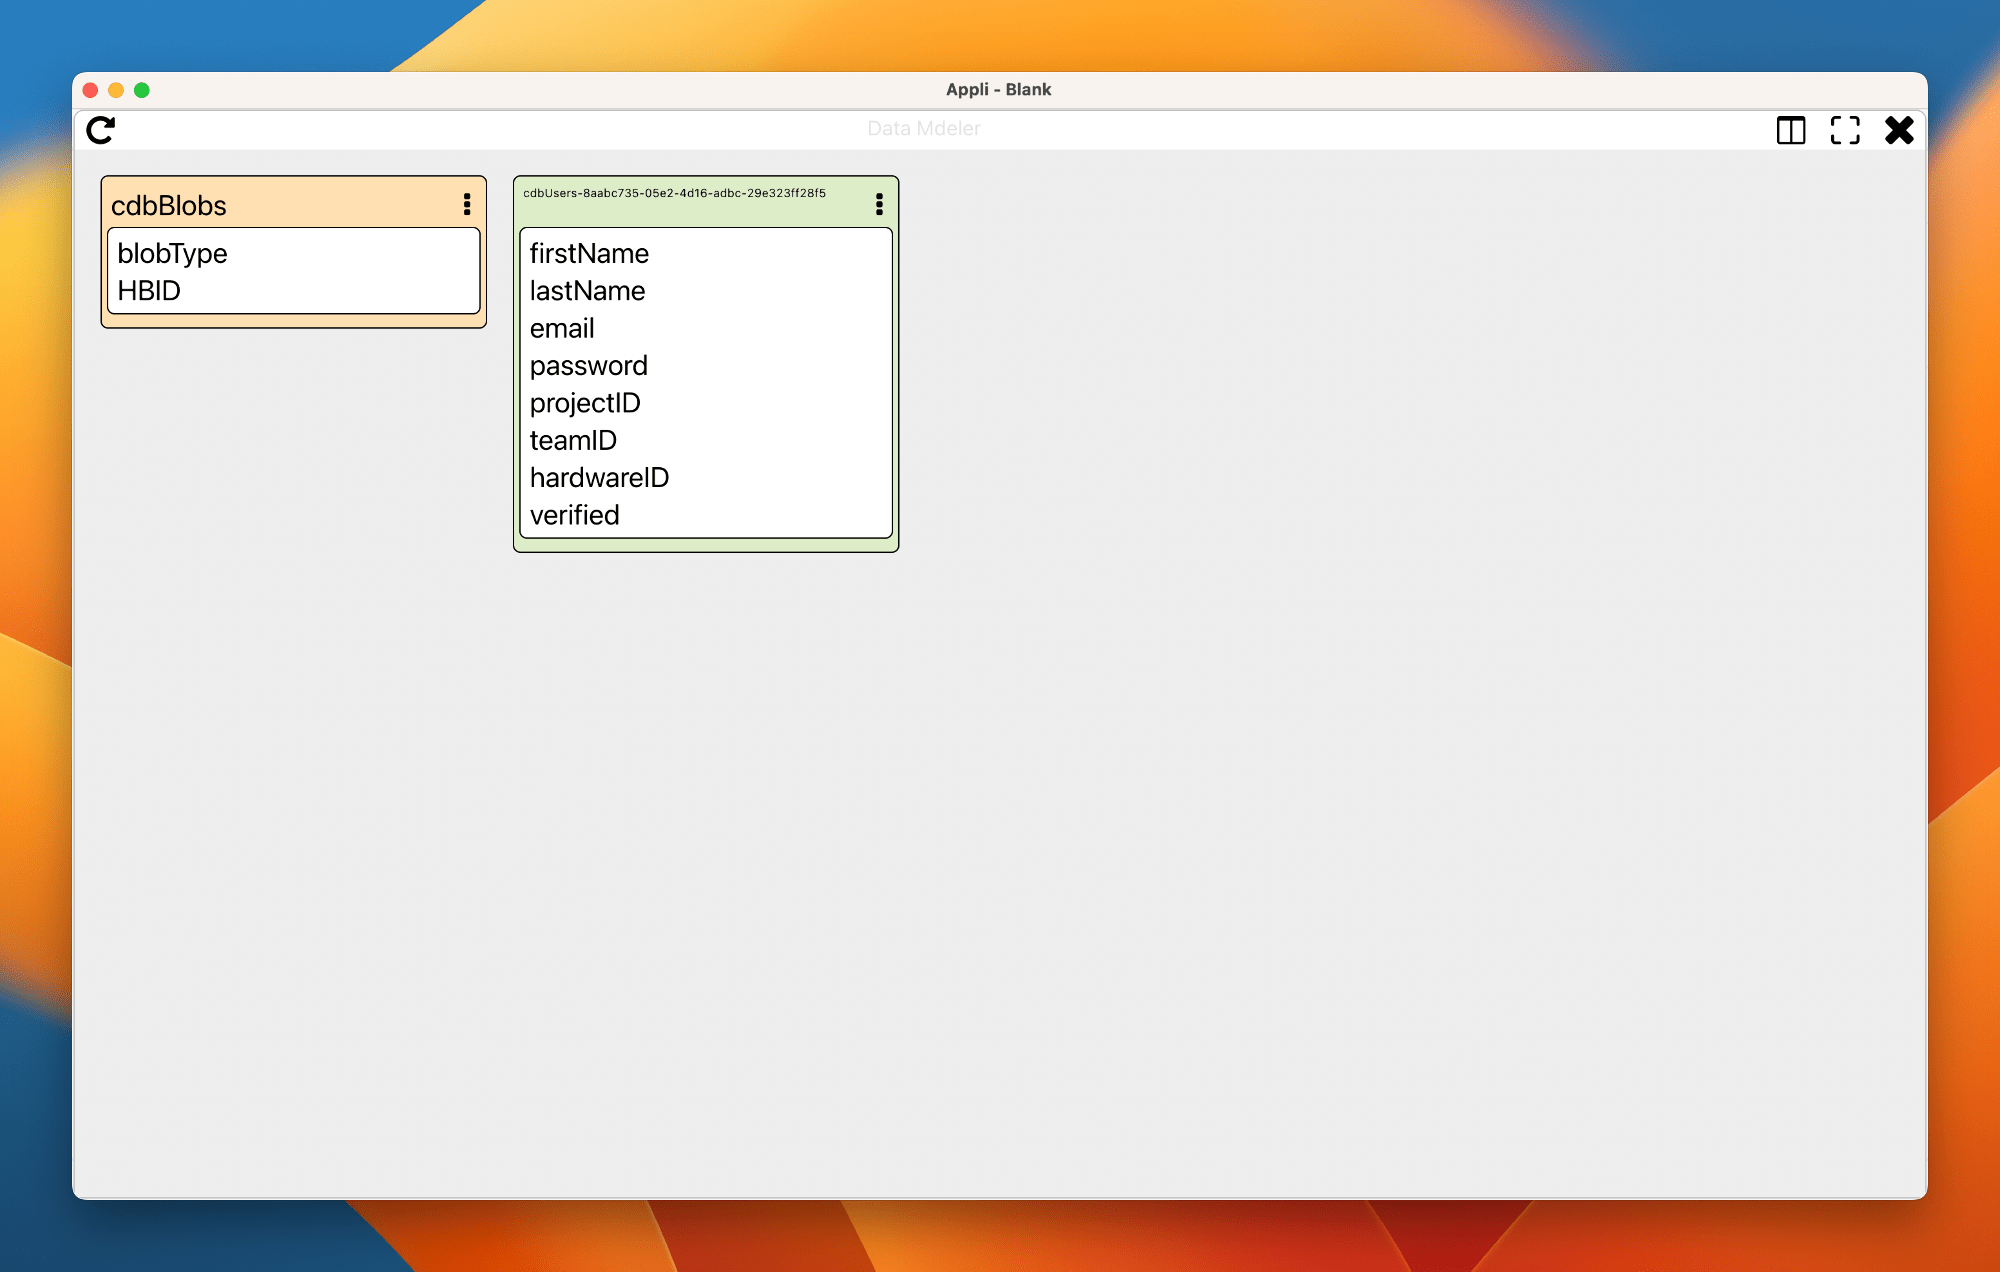Pick the hardwareID field
Screen dimensions: 2000x1272
(x=599, y=478)
